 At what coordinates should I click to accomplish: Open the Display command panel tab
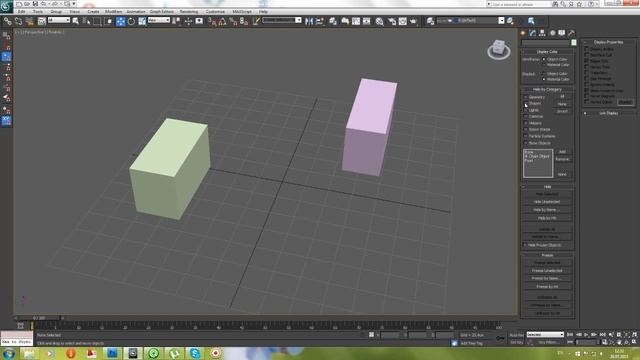click(x=562, y=33)
